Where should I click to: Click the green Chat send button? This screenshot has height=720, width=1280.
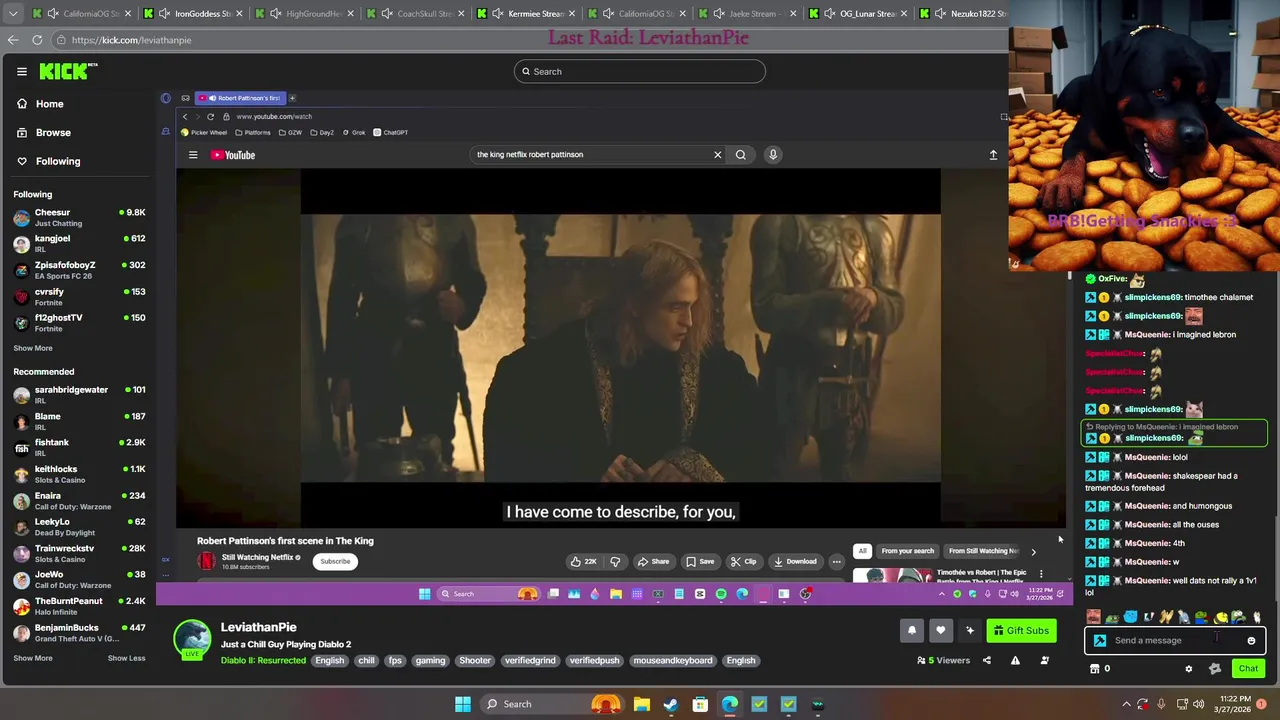(1248, 669)
